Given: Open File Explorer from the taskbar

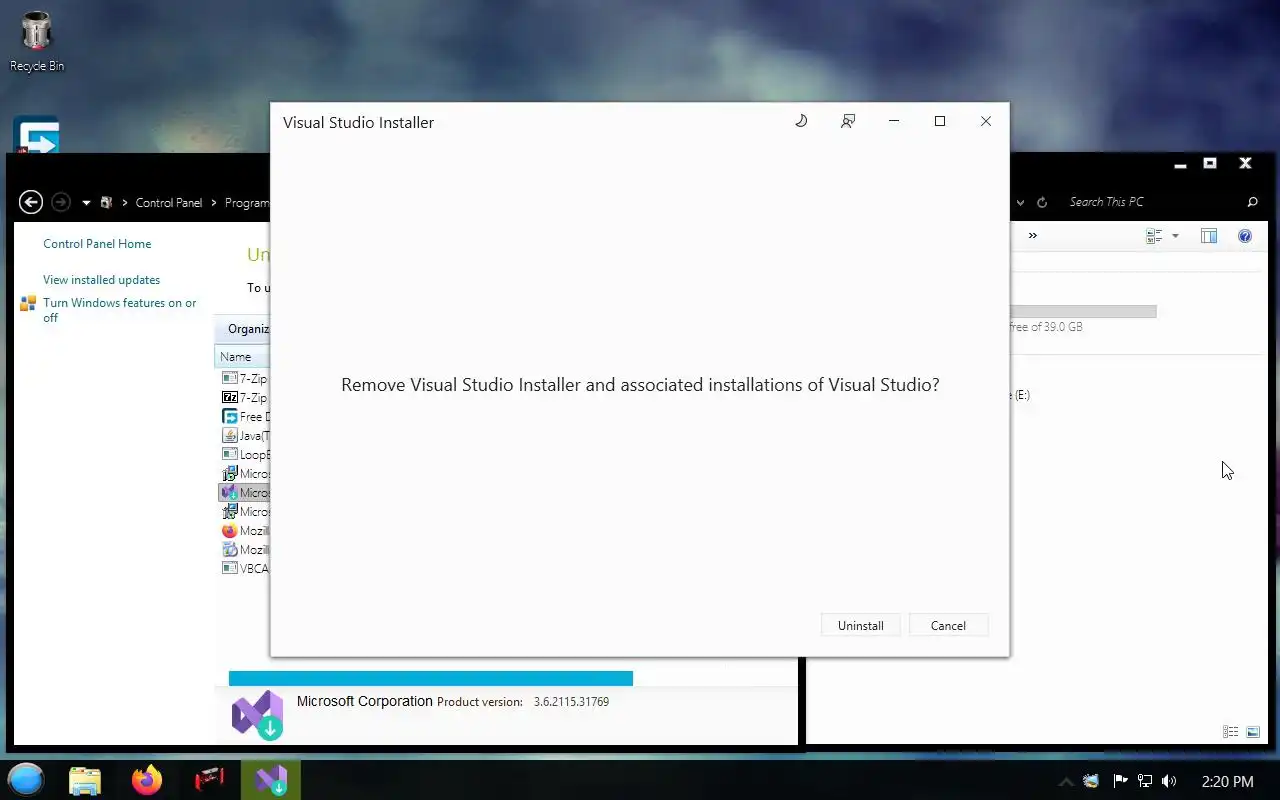Looking at the screenshot, I should coord(85,780).
